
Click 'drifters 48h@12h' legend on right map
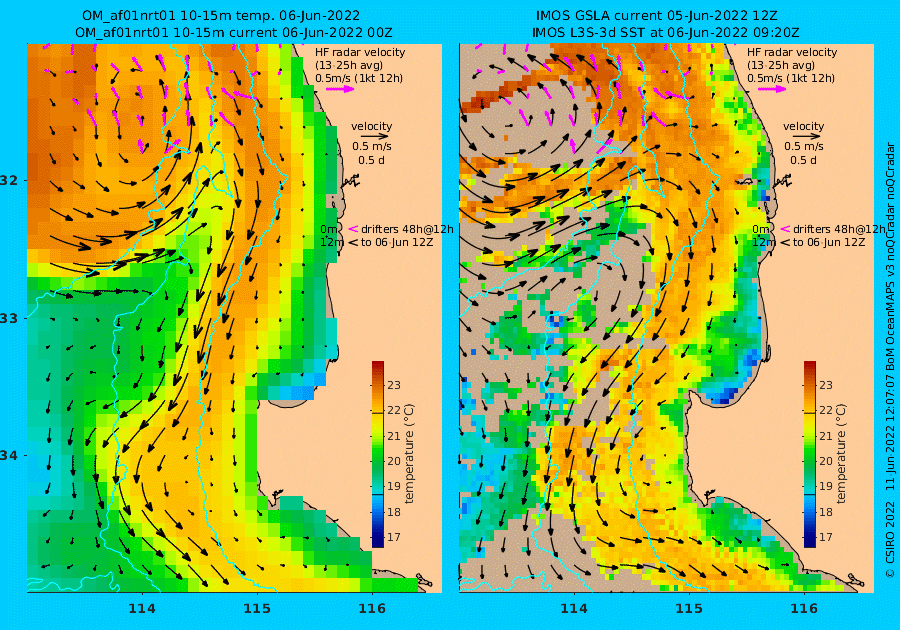click(839, 229)
